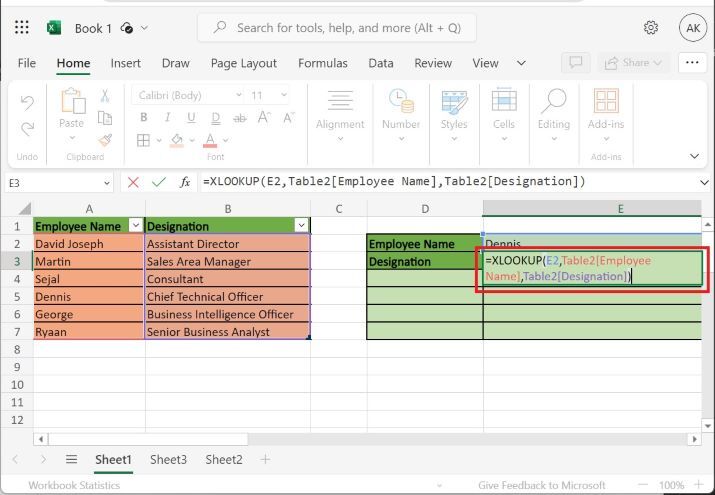Open the settings gear

[651, 27]
